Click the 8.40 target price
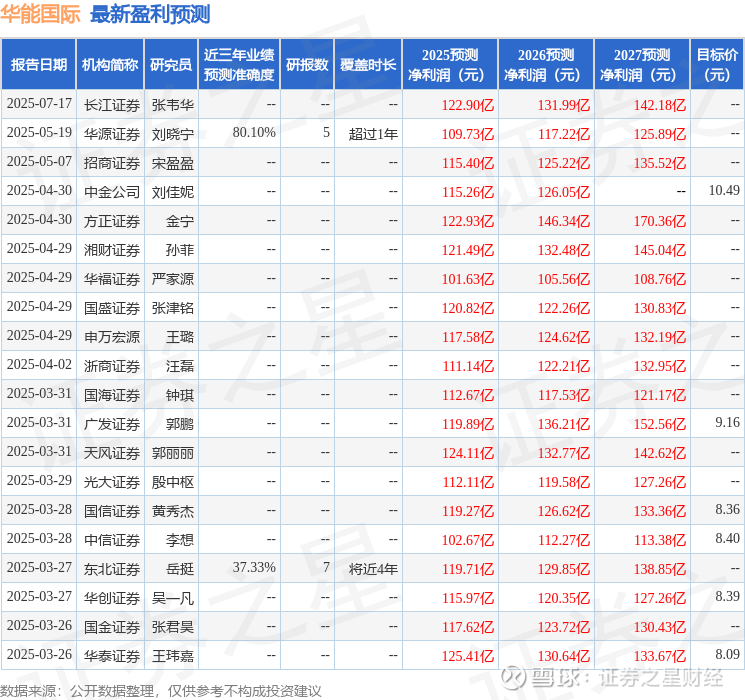Viewport: 745px width, 700px height. [x=727, y=538]
